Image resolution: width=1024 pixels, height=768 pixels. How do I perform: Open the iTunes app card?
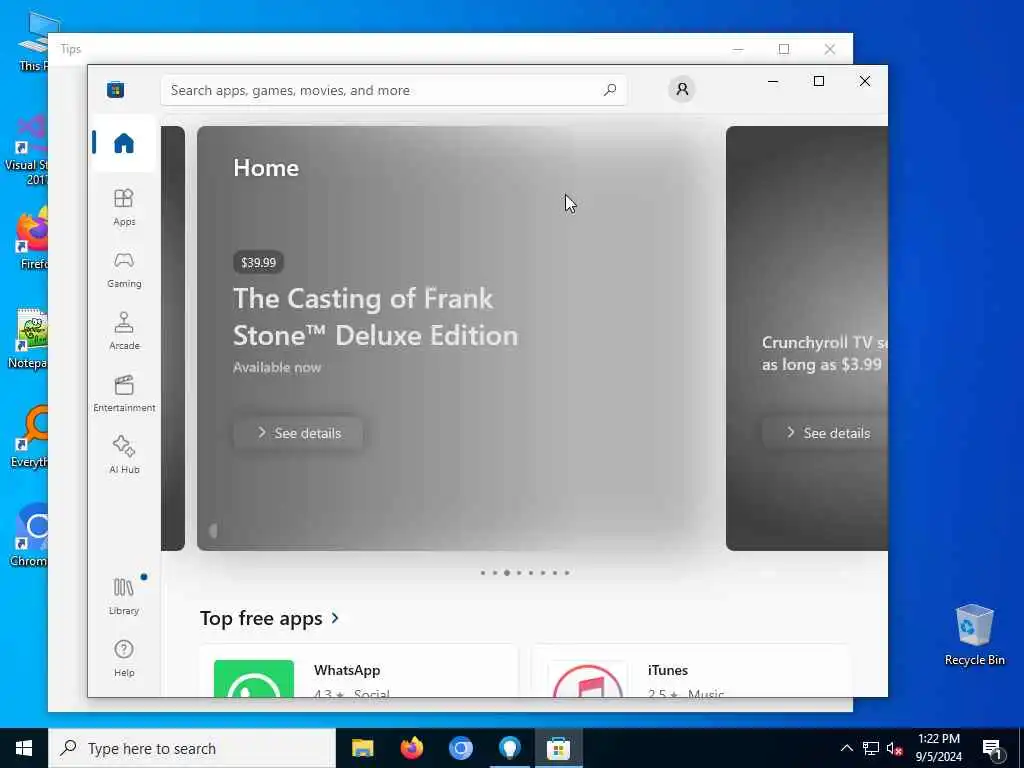(690, 671)
